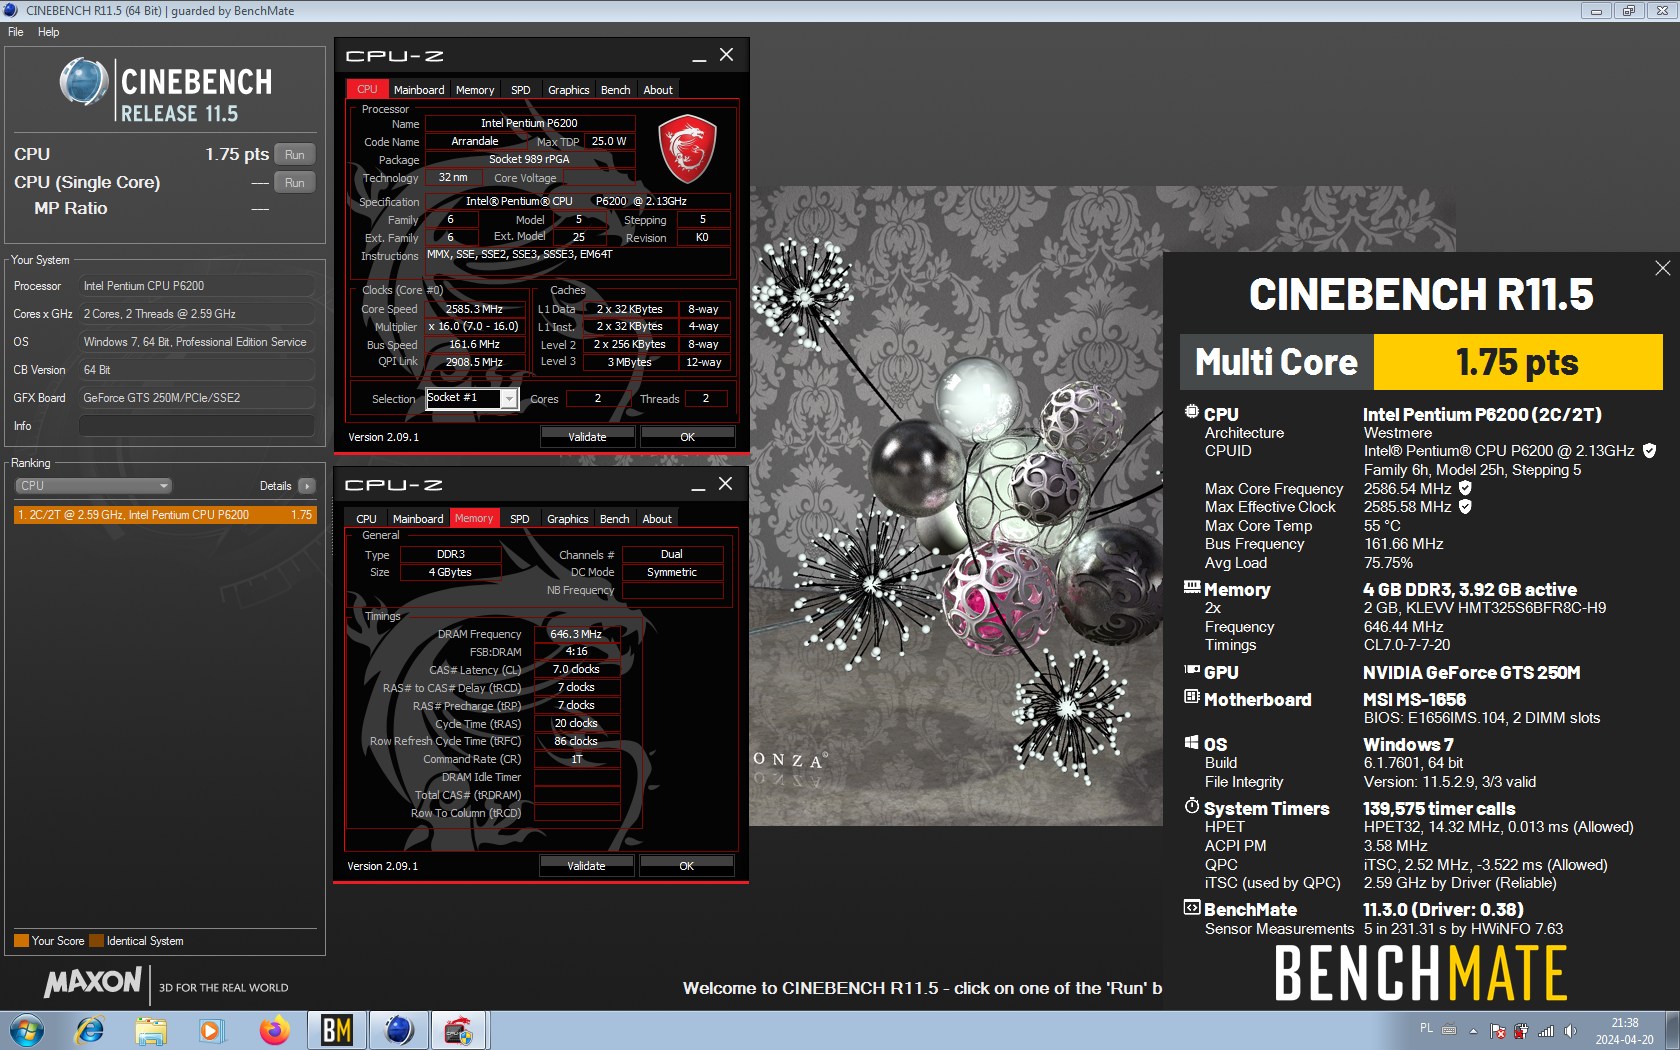
Task: Close the BenchMate result overlay
Action: 1662,268
